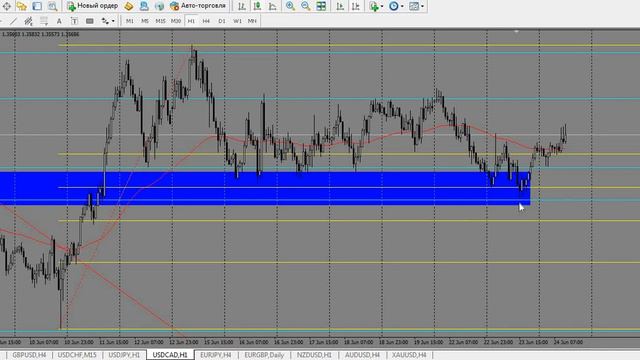Switch to MN timeframe
Image resolution: width=640 pixels, height=360 pixels.
coord(252,21)
